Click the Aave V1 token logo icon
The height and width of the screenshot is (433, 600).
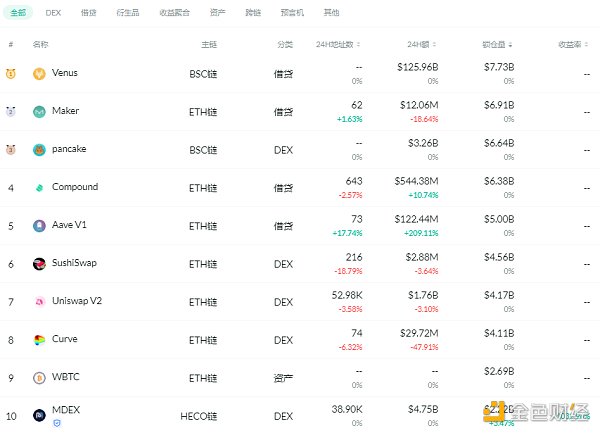(x=39, y=226)
